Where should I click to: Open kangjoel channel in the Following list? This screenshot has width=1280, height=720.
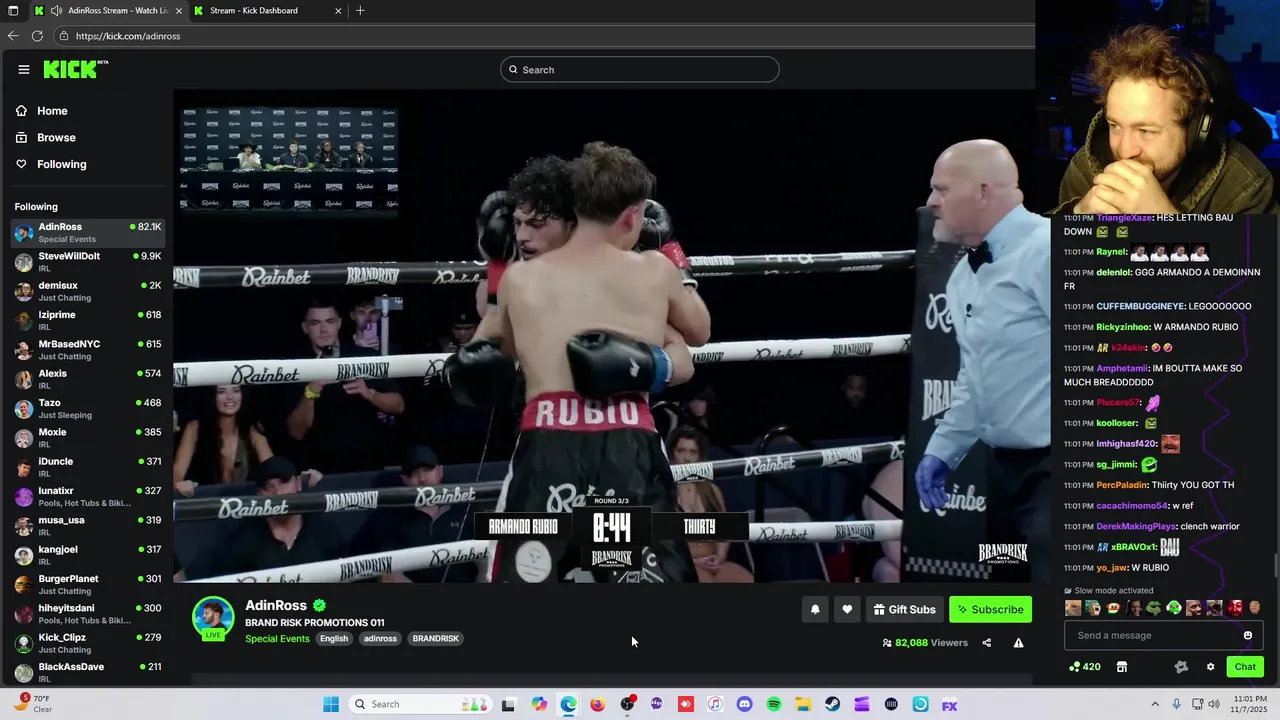(x=88, y=555)
